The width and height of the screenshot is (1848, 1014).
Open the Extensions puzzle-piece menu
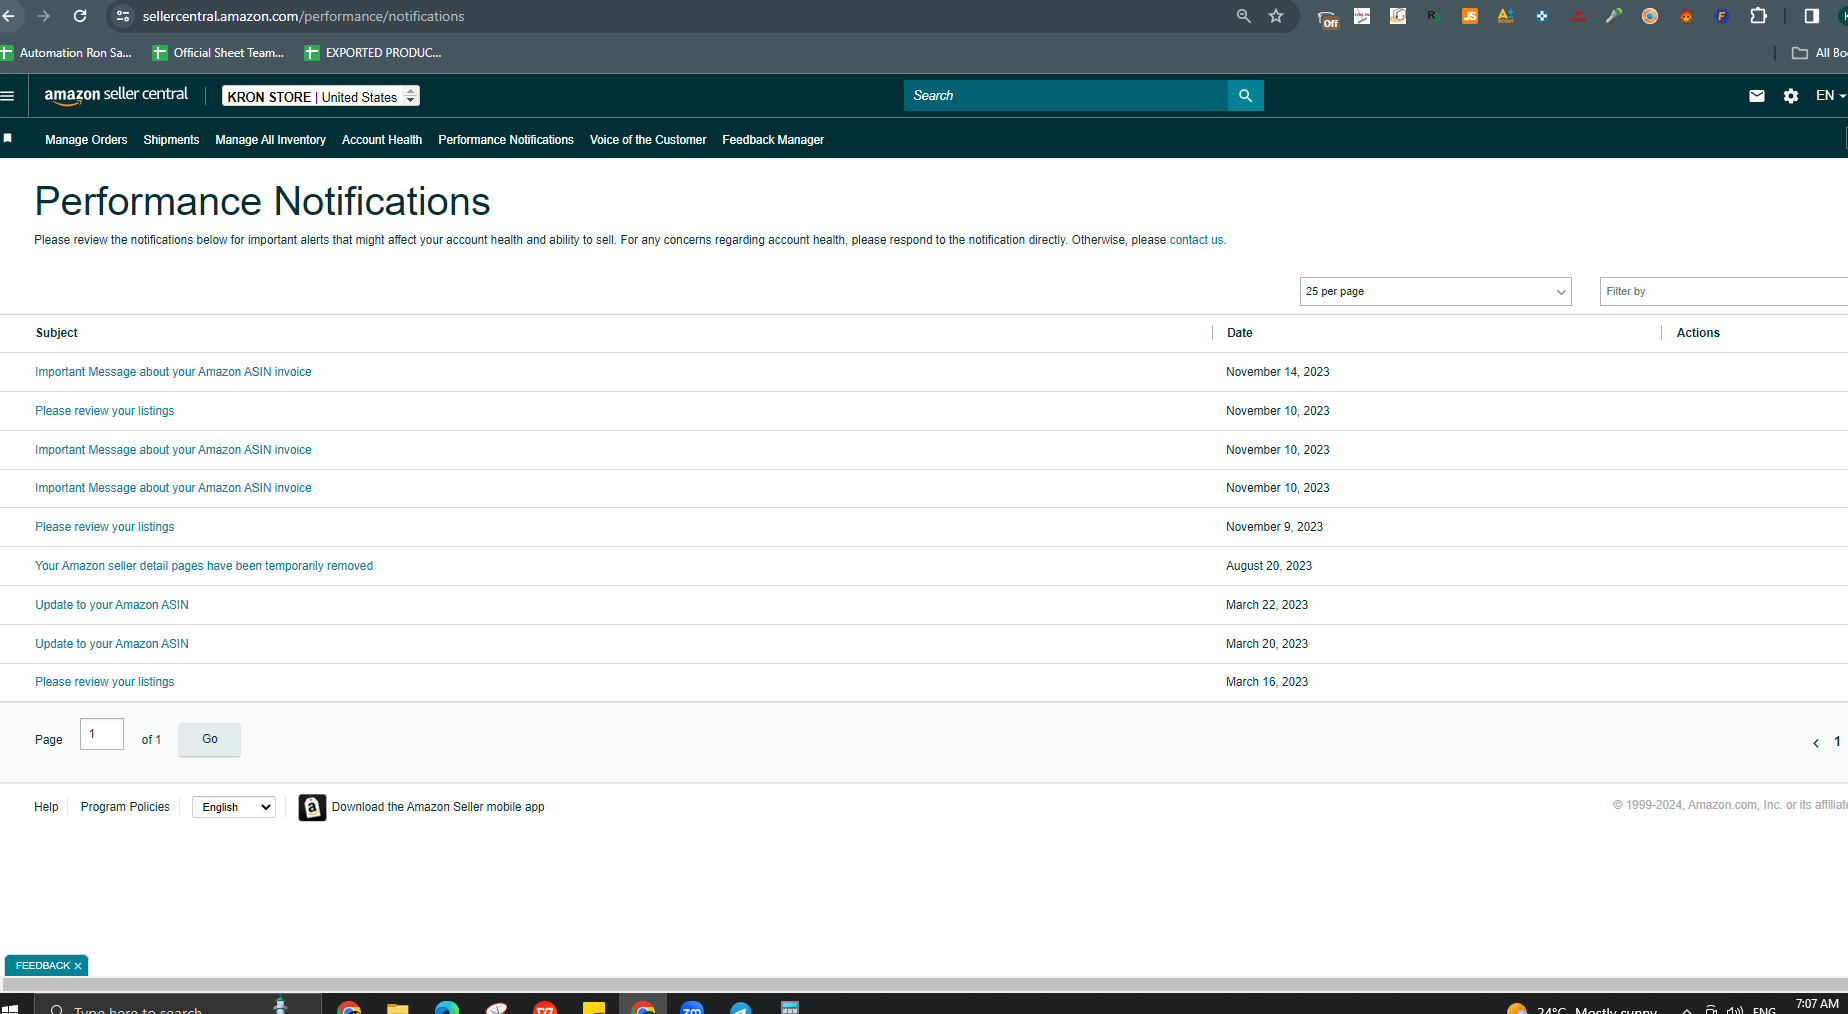point(1758,16)
